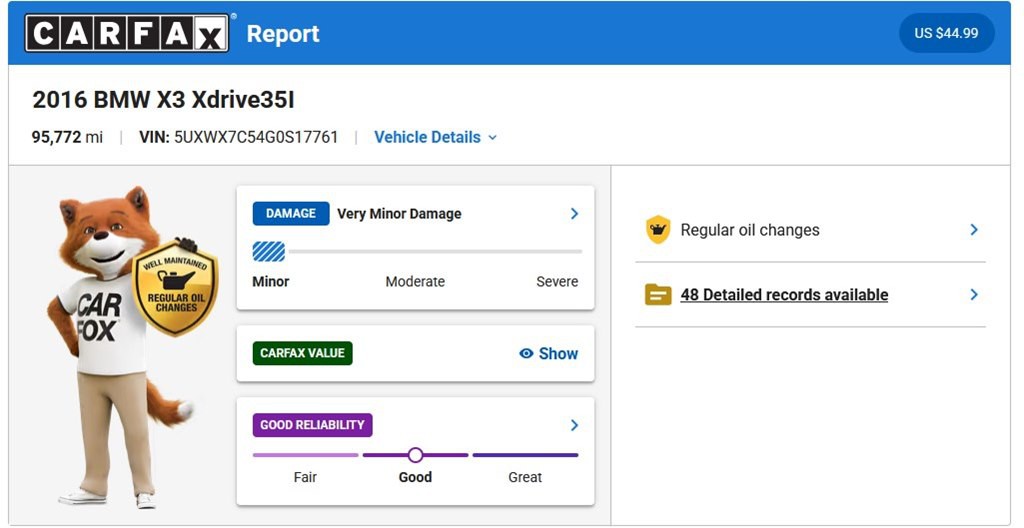Click the folder icon beside detailed records
This screenshot has height=528, width=1024.
click(658, 295)
